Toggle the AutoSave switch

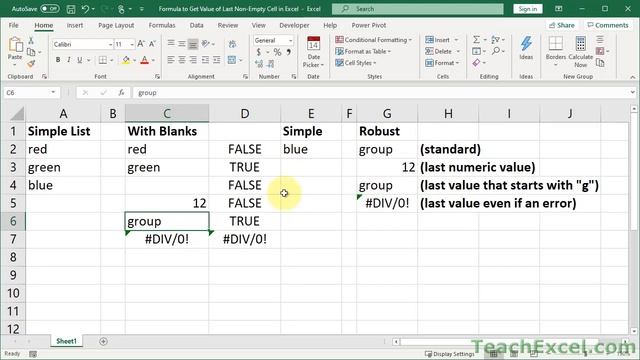coord(49,9)
